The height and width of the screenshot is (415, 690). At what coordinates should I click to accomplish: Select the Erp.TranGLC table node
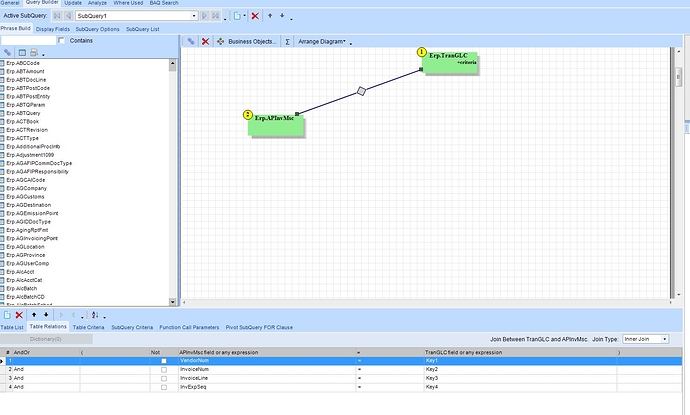click(x=449, y=62)
